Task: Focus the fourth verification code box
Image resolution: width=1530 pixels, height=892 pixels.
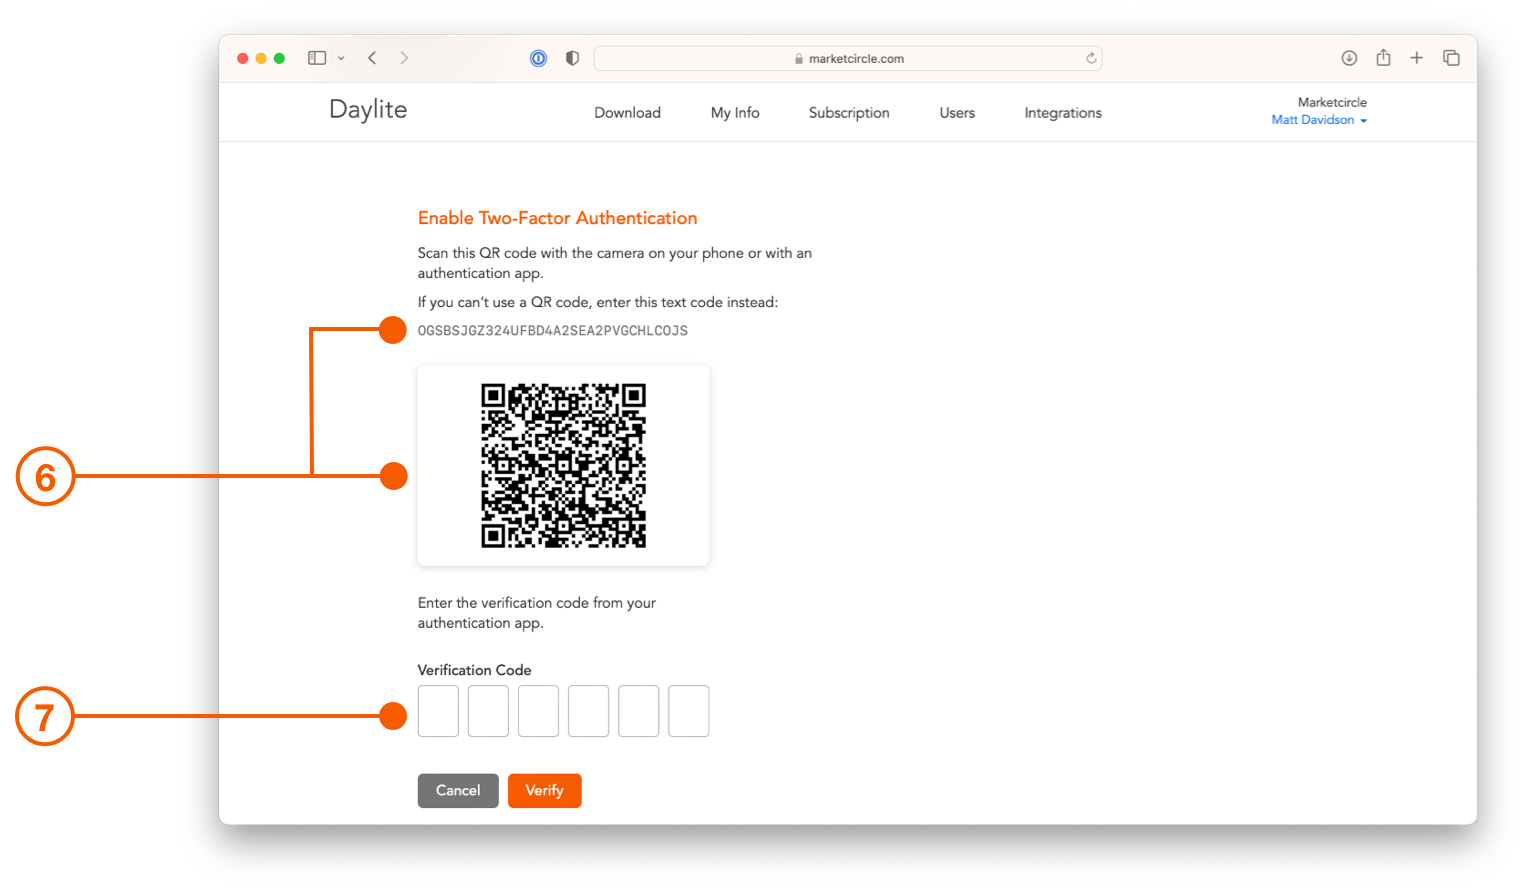Action: coord(588,711)
